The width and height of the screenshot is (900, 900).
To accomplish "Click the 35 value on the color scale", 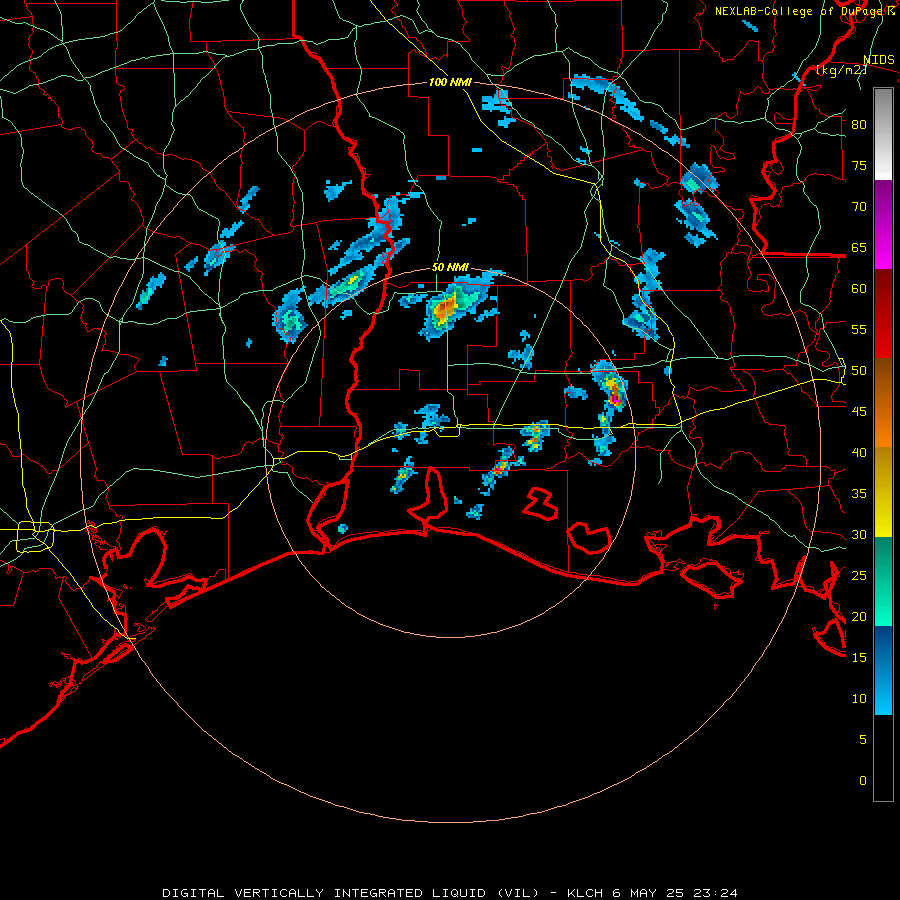I will click(859, 494).
